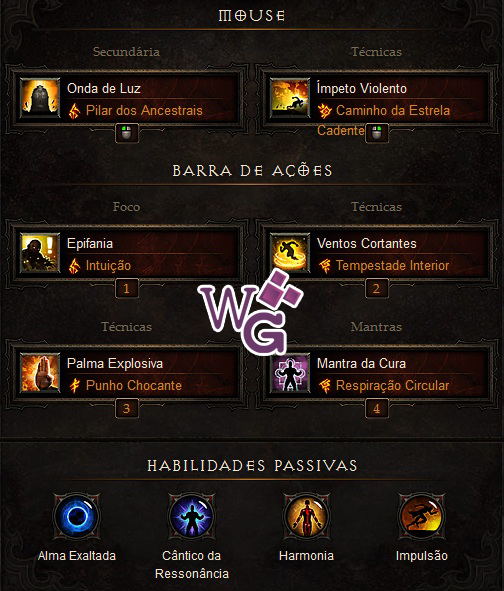Select the Harmonia passive skill icon
The height and width of the screenshot is (591, 504).
pyautogui.click(x=306, y=516)
